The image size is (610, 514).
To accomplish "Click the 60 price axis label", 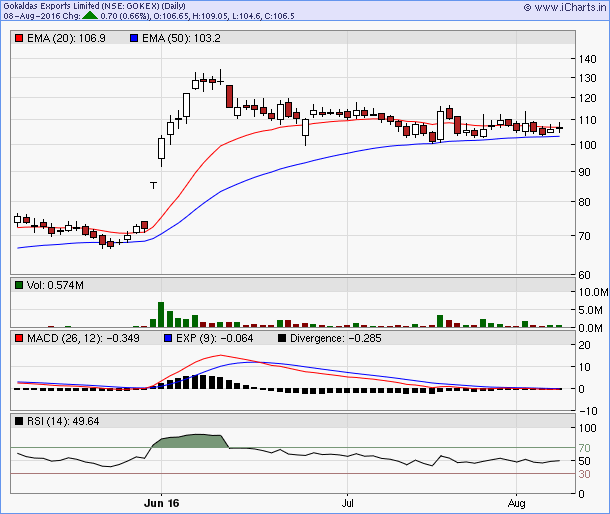I will click(584, 275).
